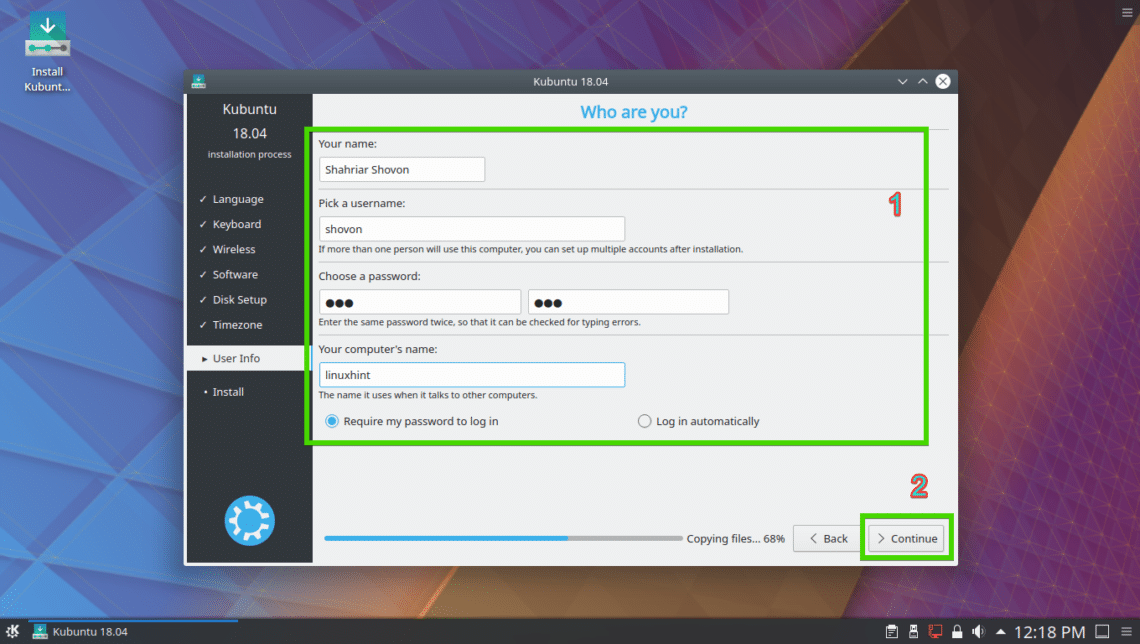1140x644 pixels.
Task: Click the Pick a username field
Action: point(472,229)
